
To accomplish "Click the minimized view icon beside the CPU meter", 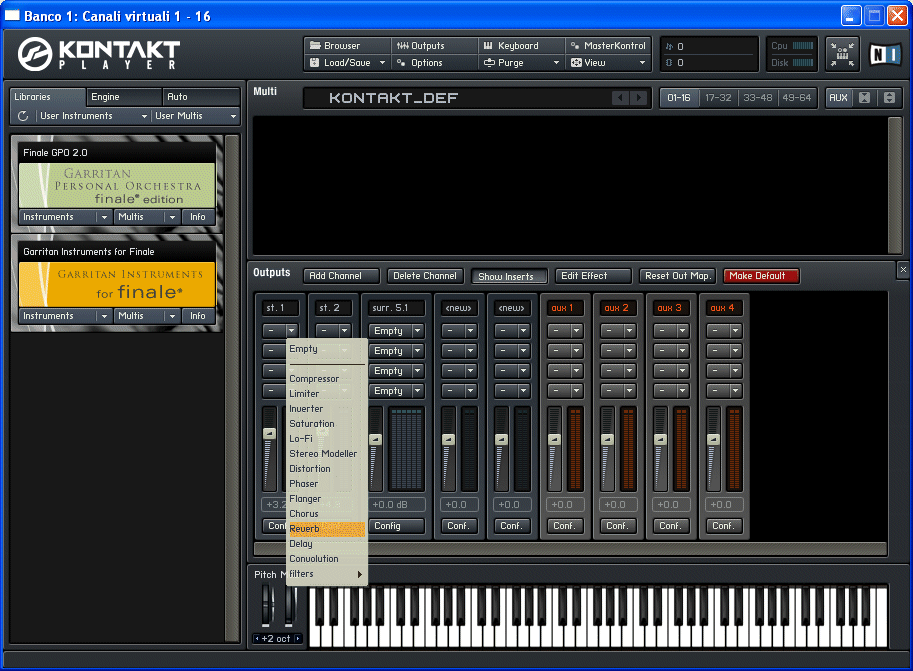I will tap(842, 54).
